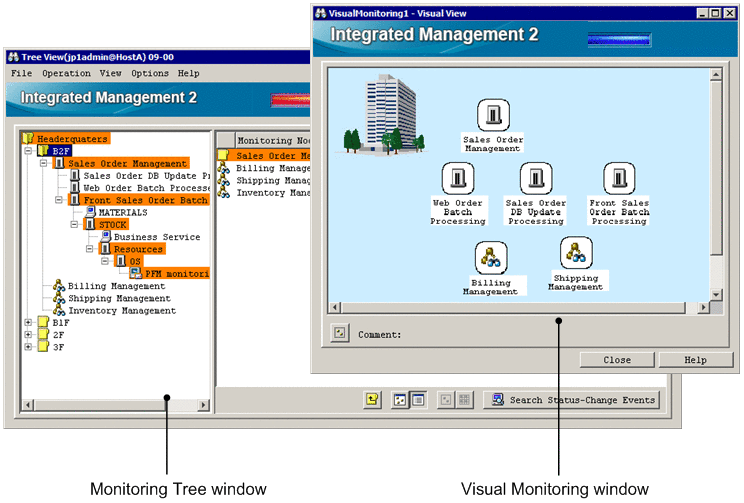The height and width of the screenshot is (503, 744).
Task: Click the Shipping Management icon in the map
Action: tap(575, 252)
